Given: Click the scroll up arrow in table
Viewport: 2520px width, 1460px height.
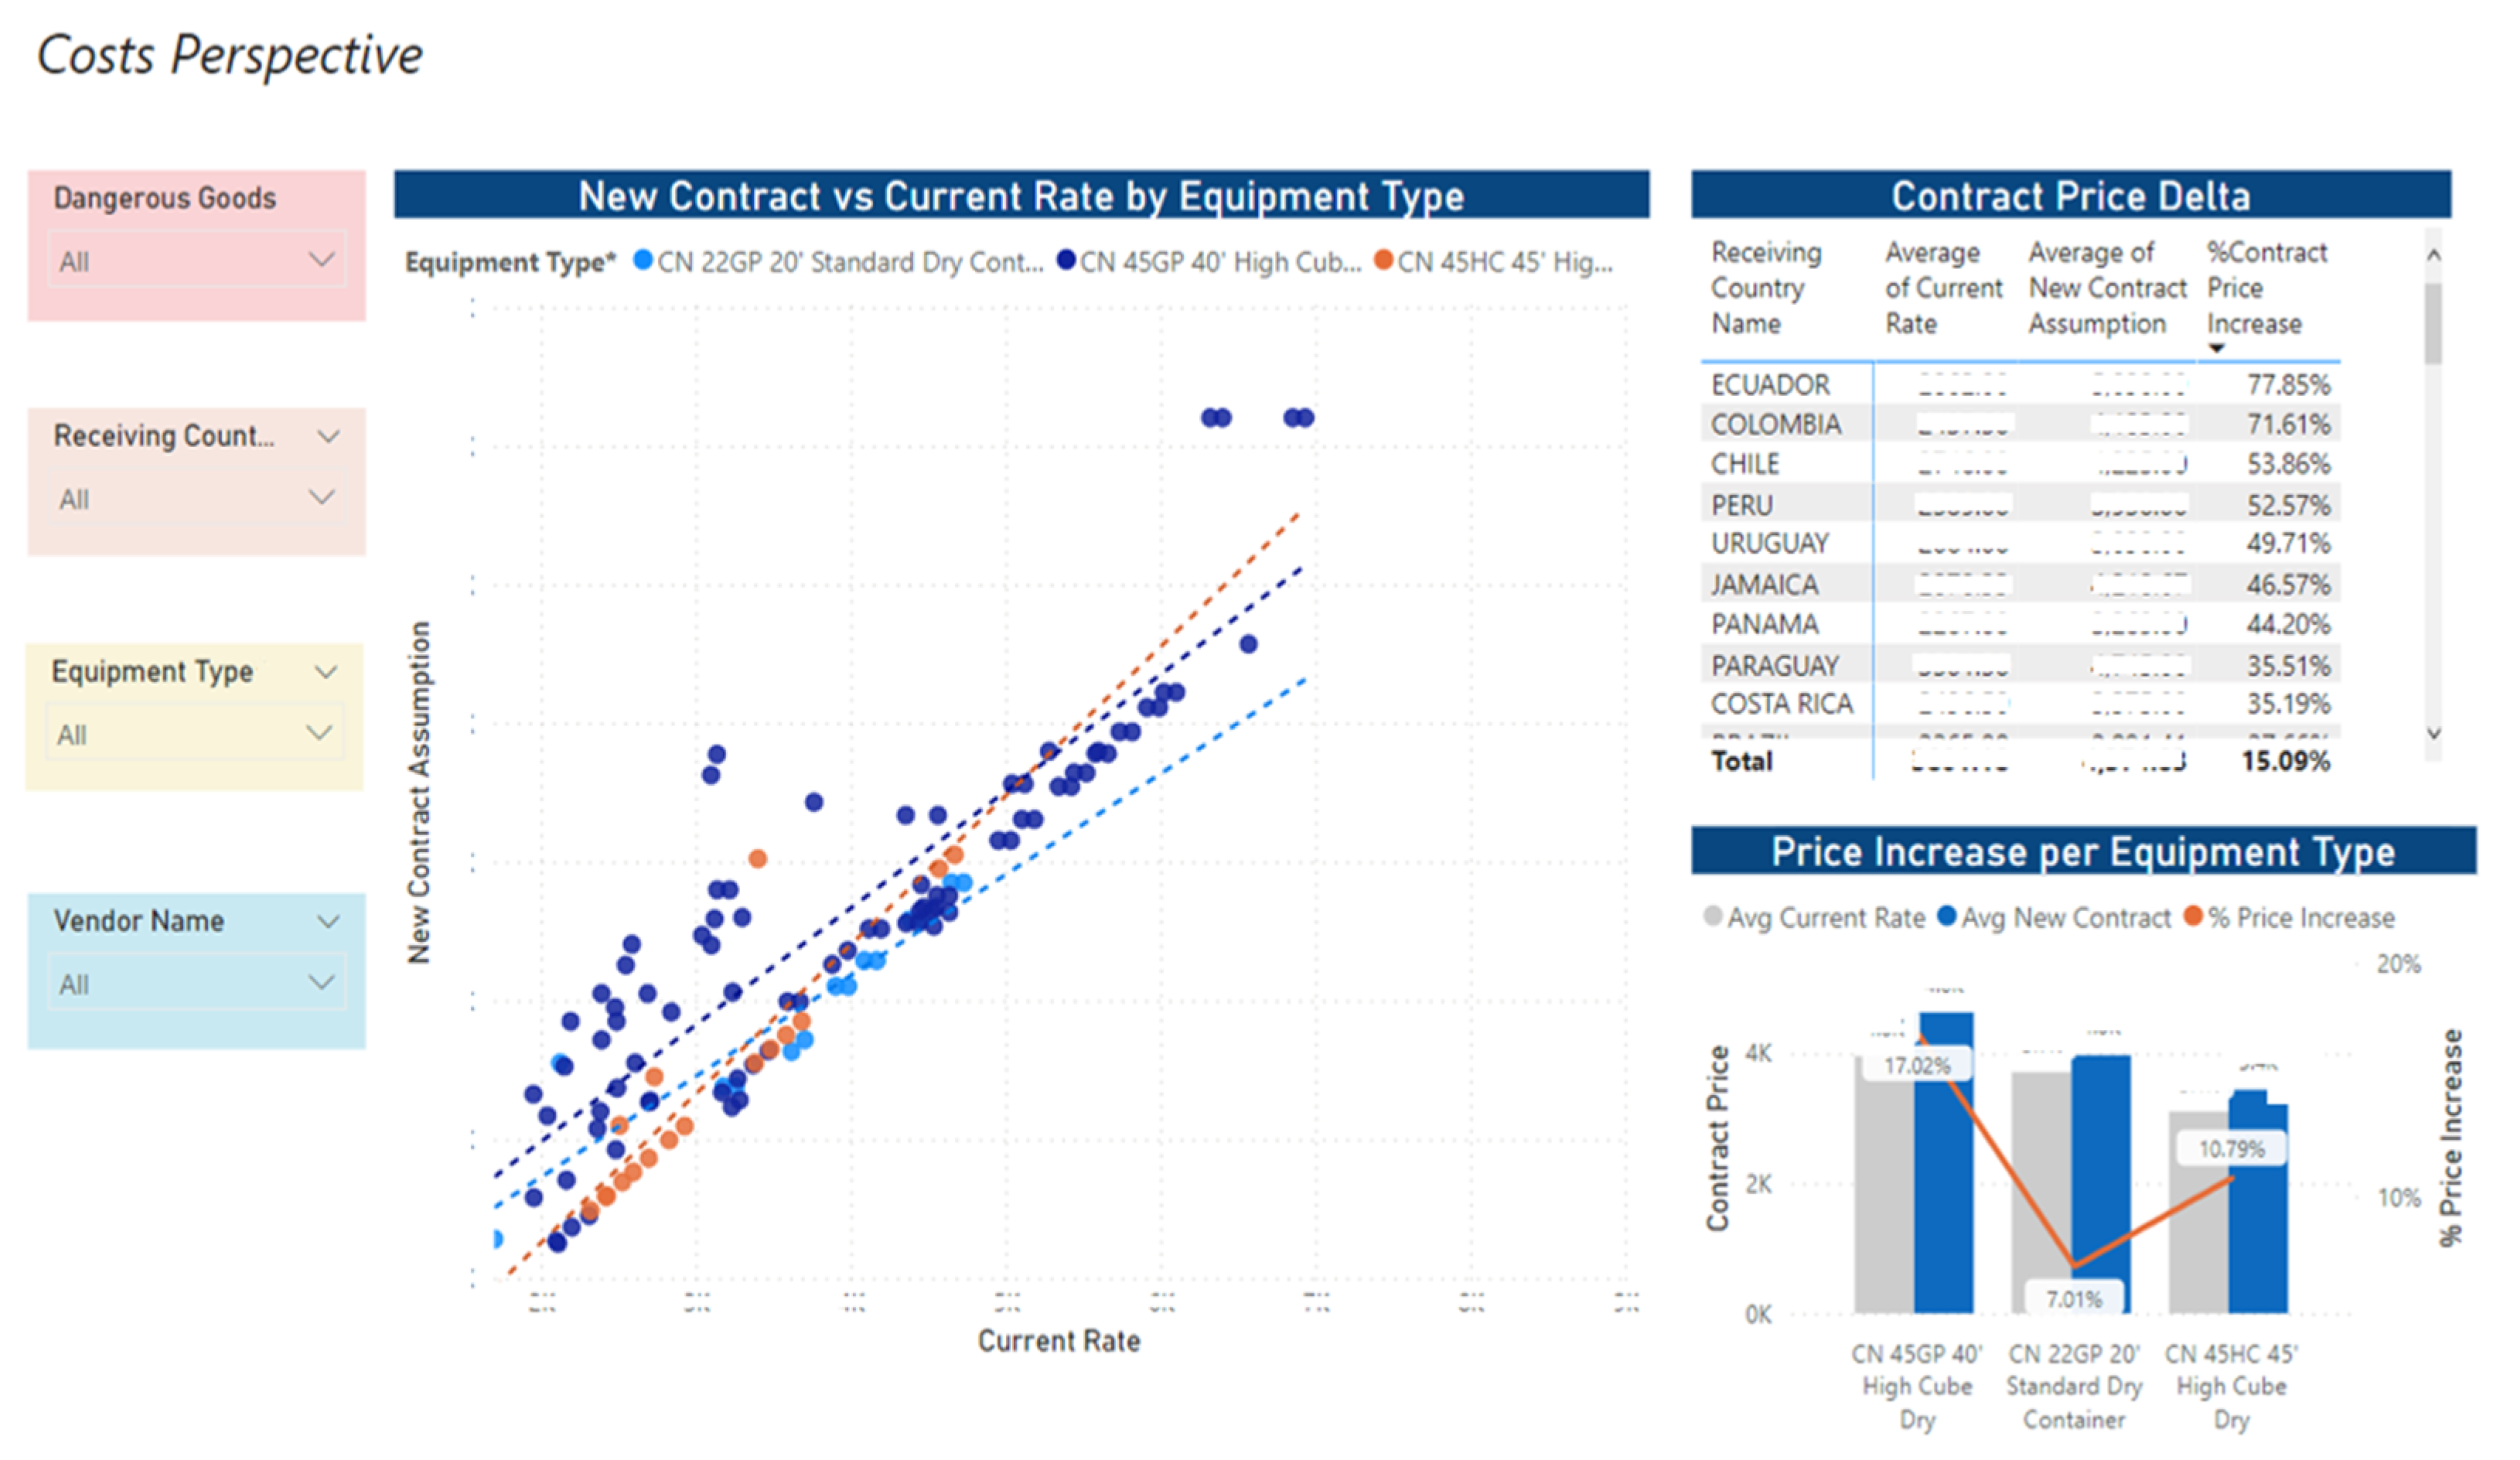Looking at the screenshot, I should coord(2433,255).
